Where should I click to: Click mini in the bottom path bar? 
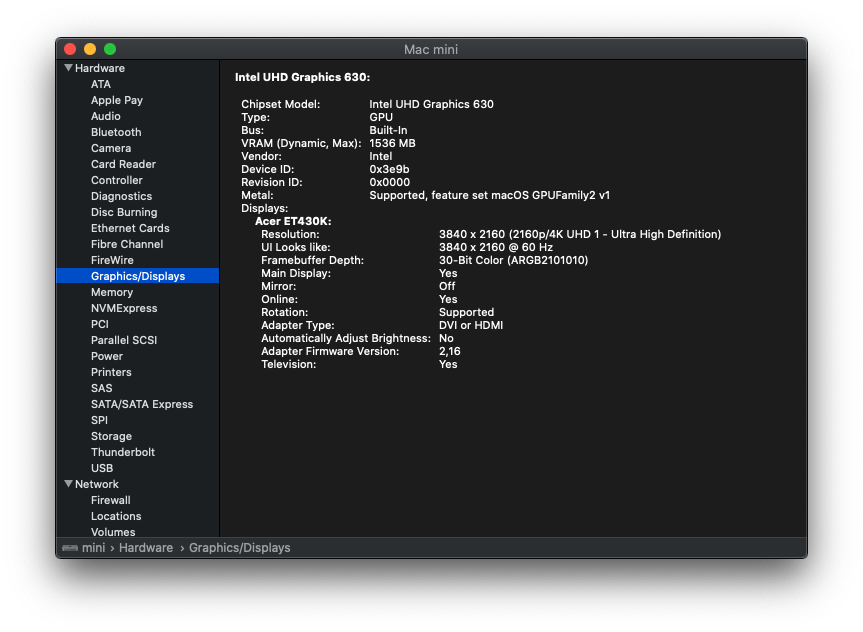(x=94, y=548)
